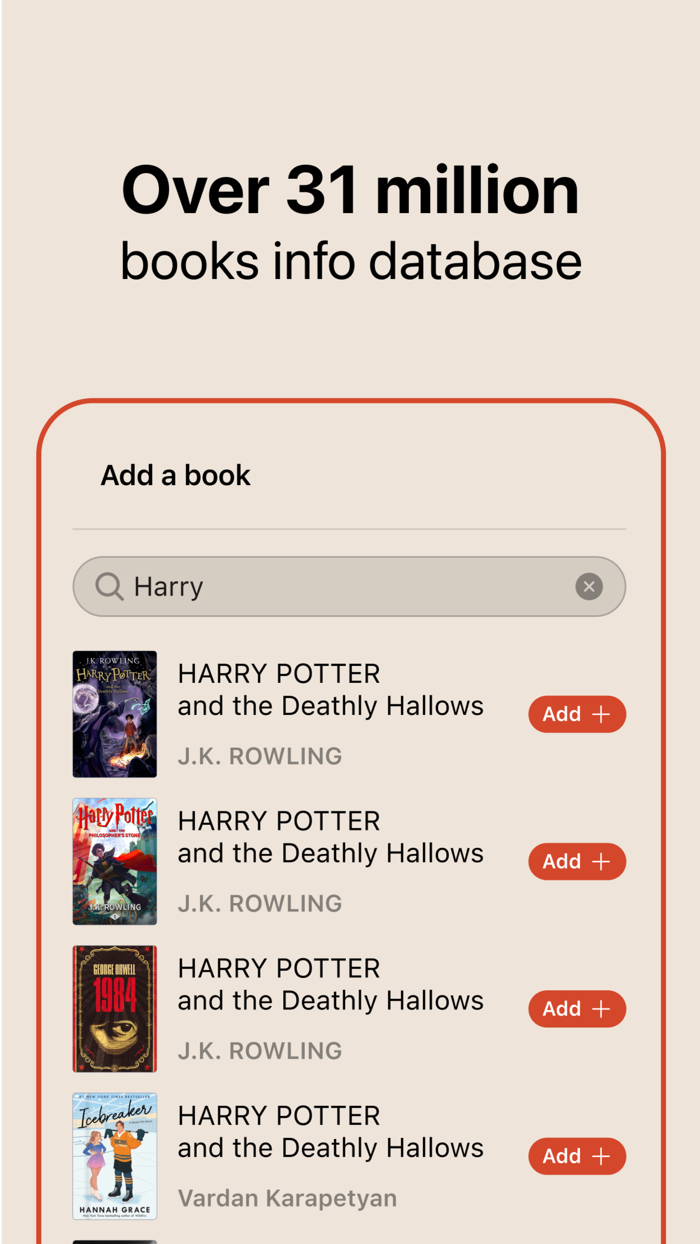
Task: Select the Harry Potter Philosopher's Stone cover image
Action: tap(114, 861)
